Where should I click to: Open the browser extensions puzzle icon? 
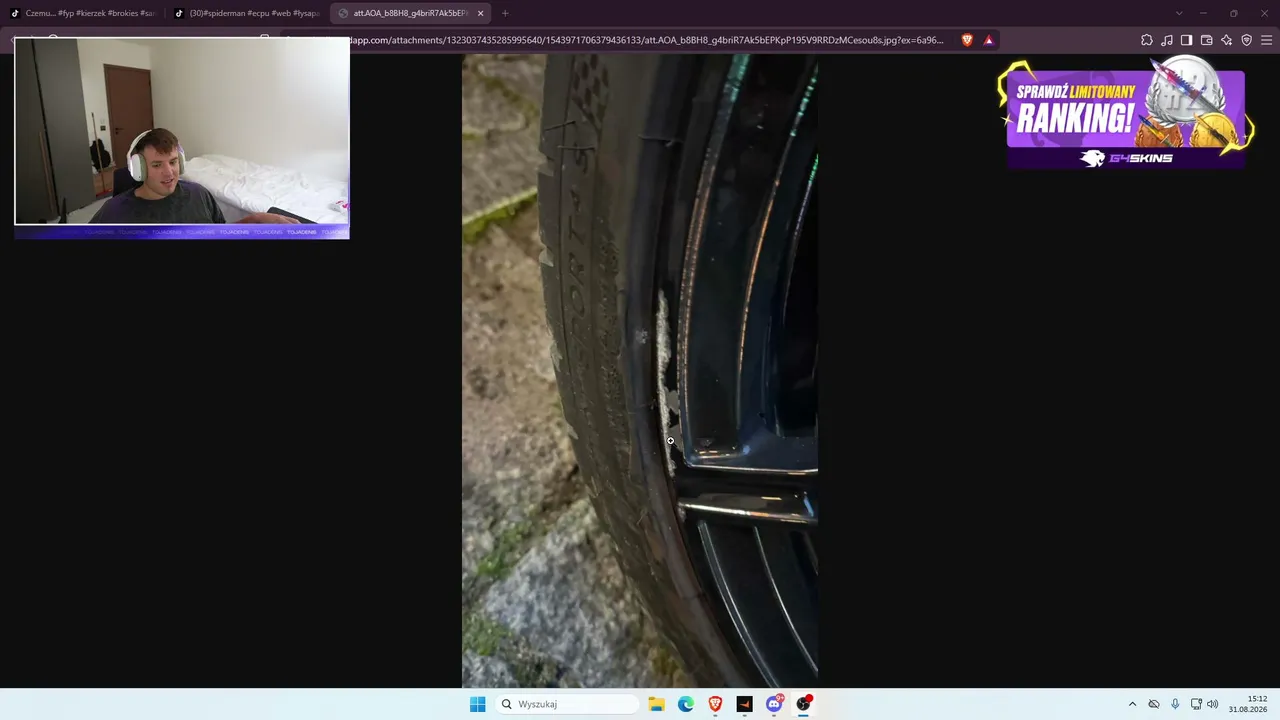click(1147, 40)
